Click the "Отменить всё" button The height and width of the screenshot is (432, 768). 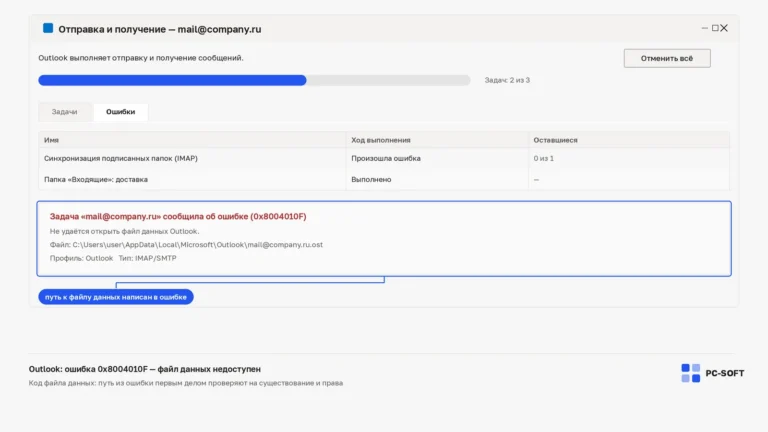pos(667,58)
